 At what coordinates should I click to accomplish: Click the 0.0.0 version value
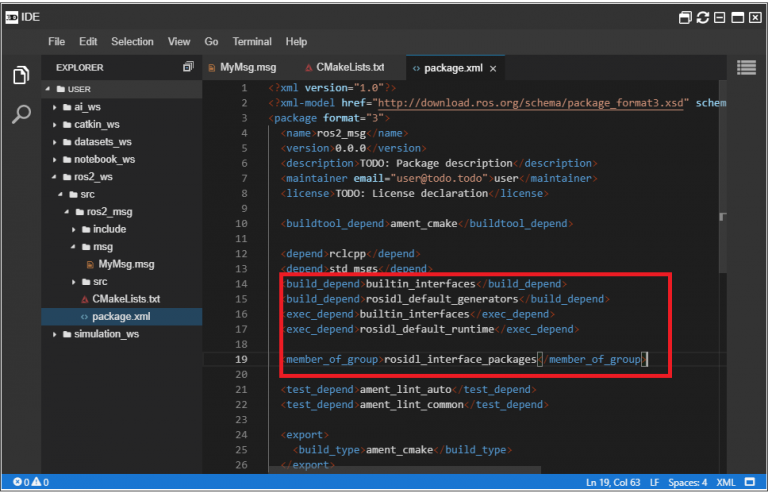351,148
